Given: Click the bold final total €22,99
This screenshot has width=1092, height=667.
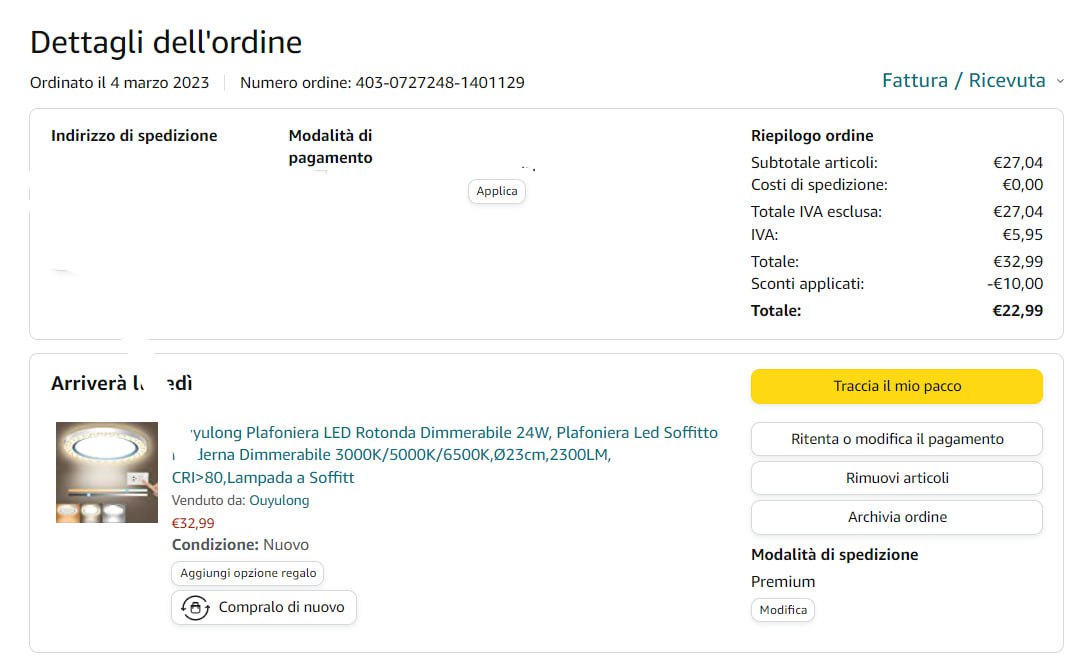Looking at the screenshot, I should [1017, 311].
